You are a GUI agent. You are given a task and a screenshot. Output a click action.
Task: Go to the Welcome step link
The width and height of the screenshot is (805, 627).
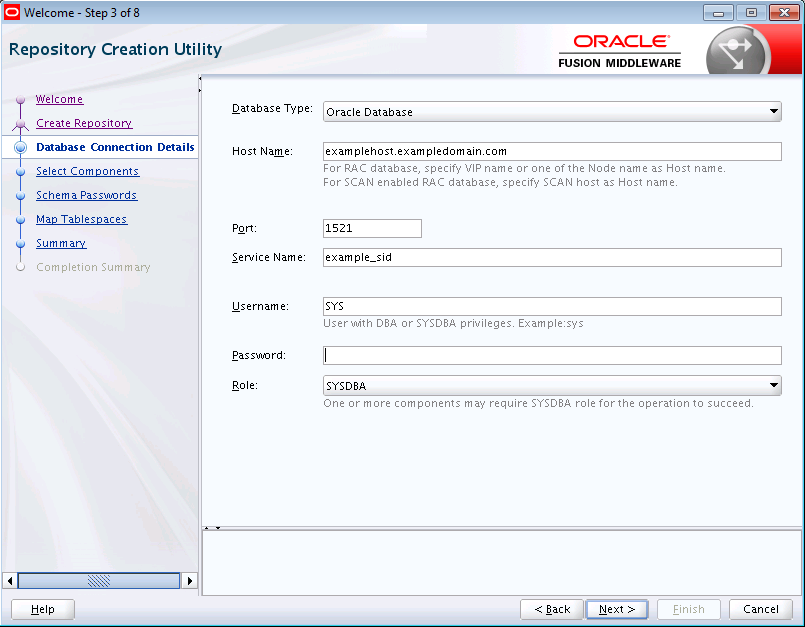tap(59, 99)
